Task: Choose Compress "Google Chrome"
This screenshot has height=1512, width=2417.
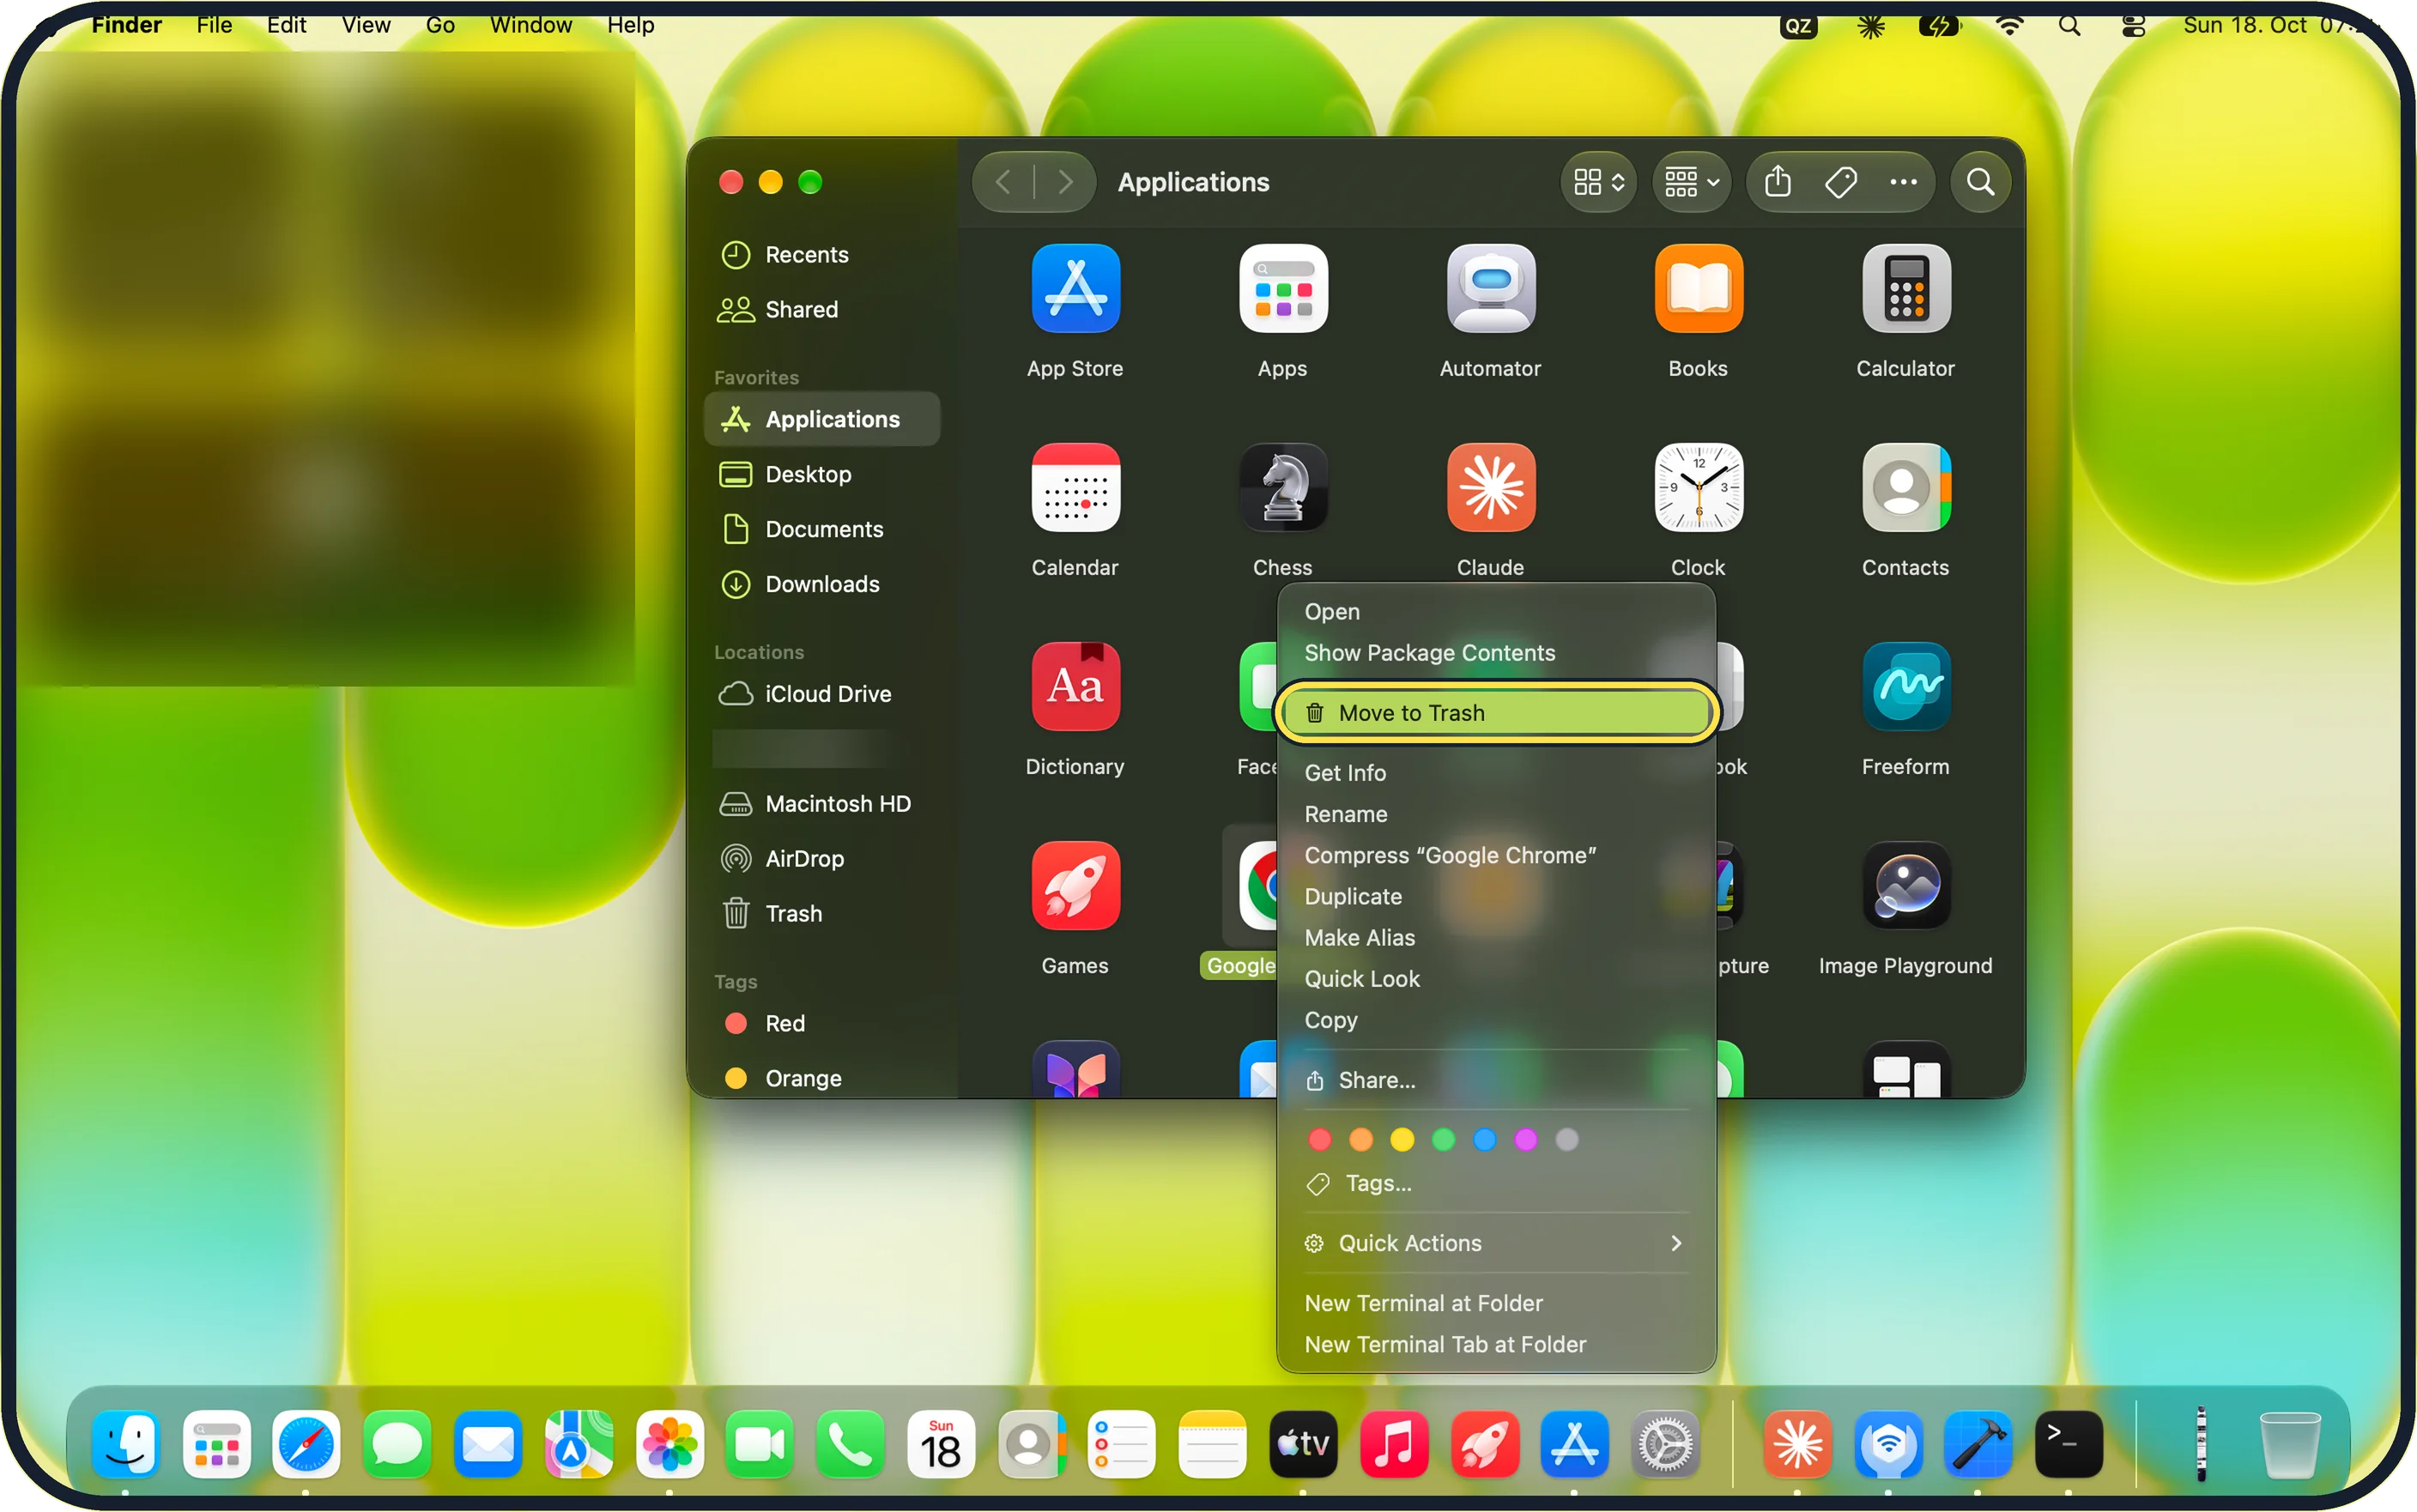Action: [x=1495, y=855]
